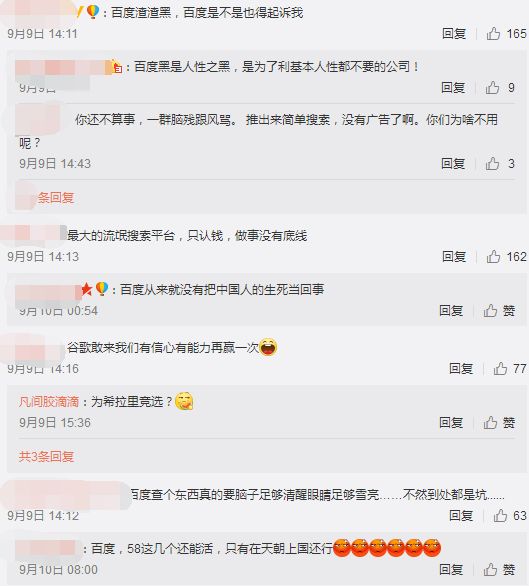This screenshot has width=529, height=586.
Task: Like the 凡间胶滴滴 reply at 15:36
Action: click(x=499, y=423)
